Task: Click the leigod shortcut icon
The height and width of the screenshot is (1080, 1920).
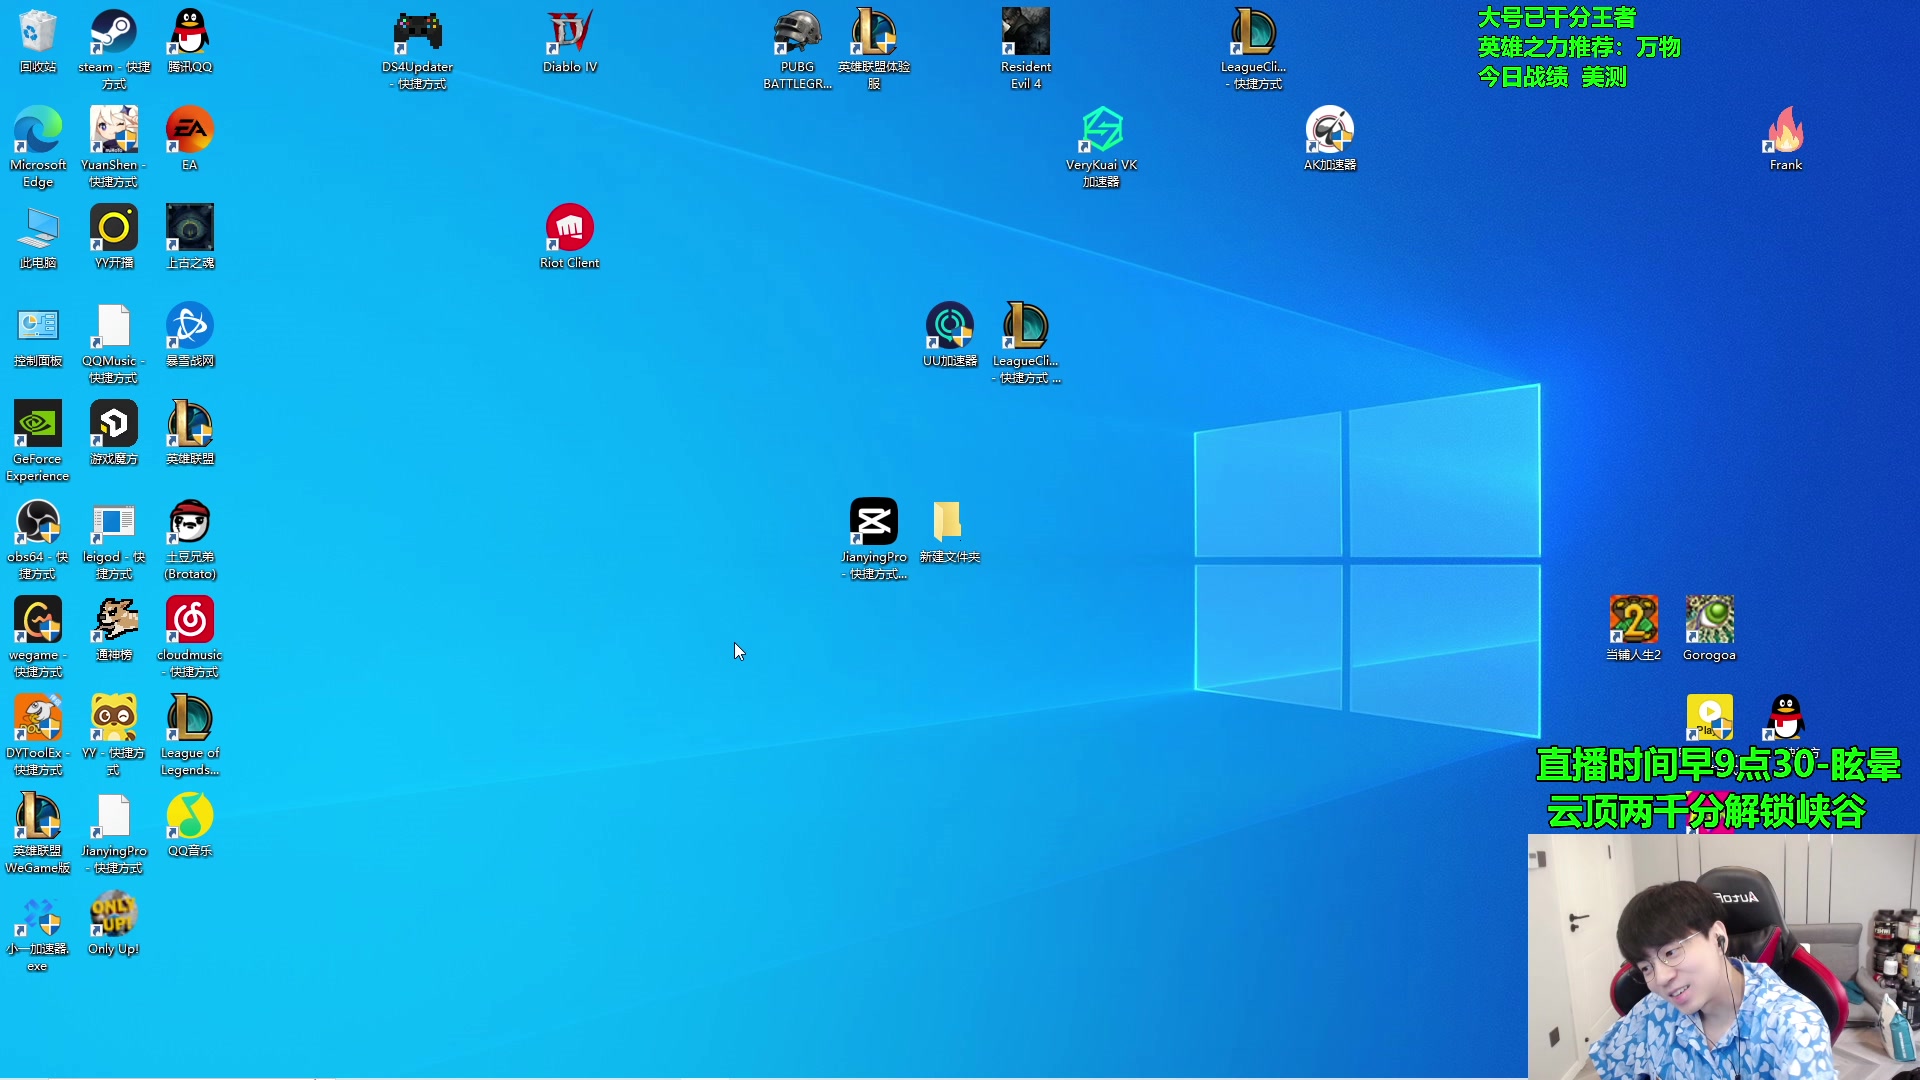Action: [x=114, y=539]
